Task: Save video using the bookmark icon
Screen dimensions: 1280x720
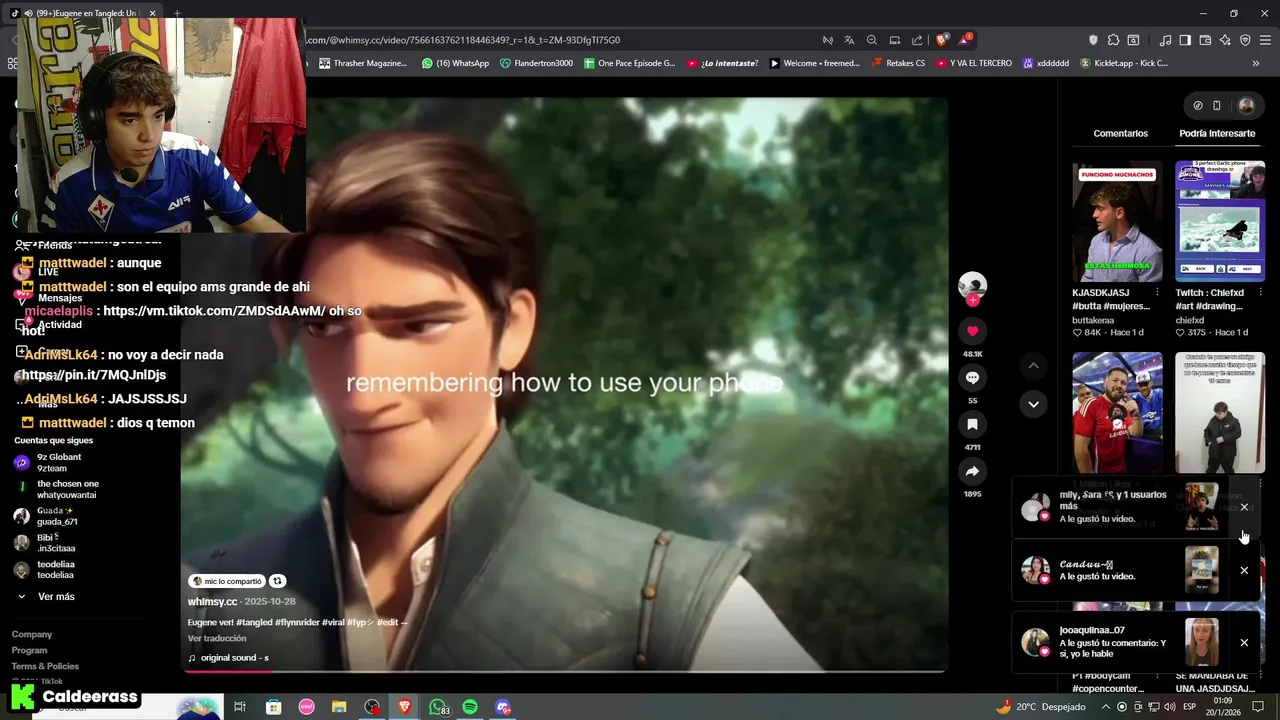Action: tap(972, 425)
